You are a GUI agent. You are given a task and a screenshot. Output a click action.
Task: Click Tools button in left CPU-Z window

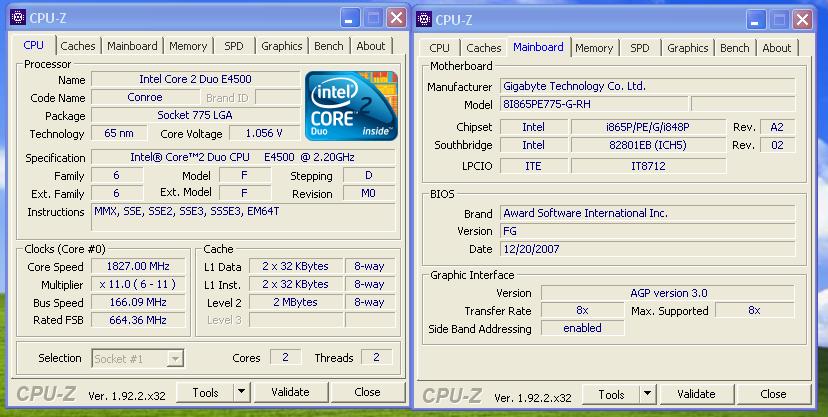point(205,392)
